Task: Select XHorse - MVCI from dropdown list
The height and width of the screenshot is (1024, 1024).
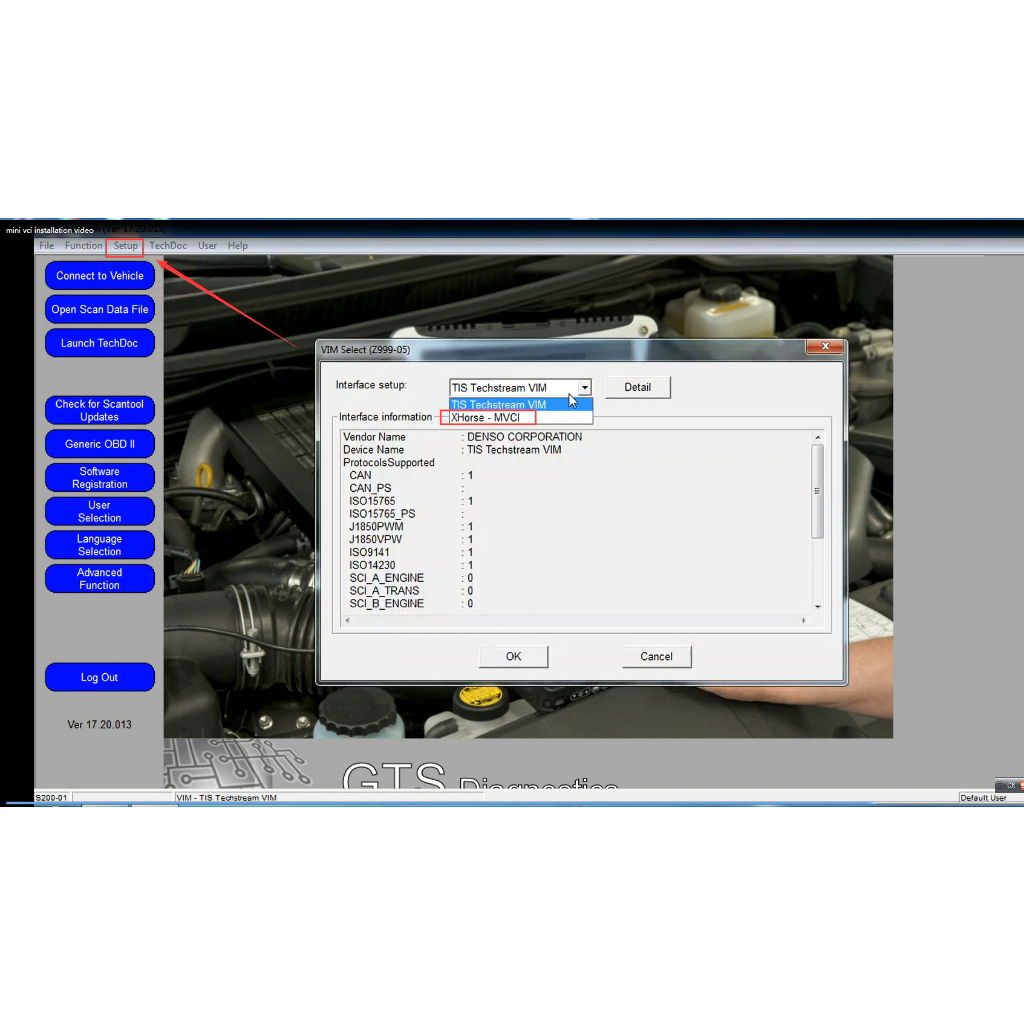Action: (486, 418)
